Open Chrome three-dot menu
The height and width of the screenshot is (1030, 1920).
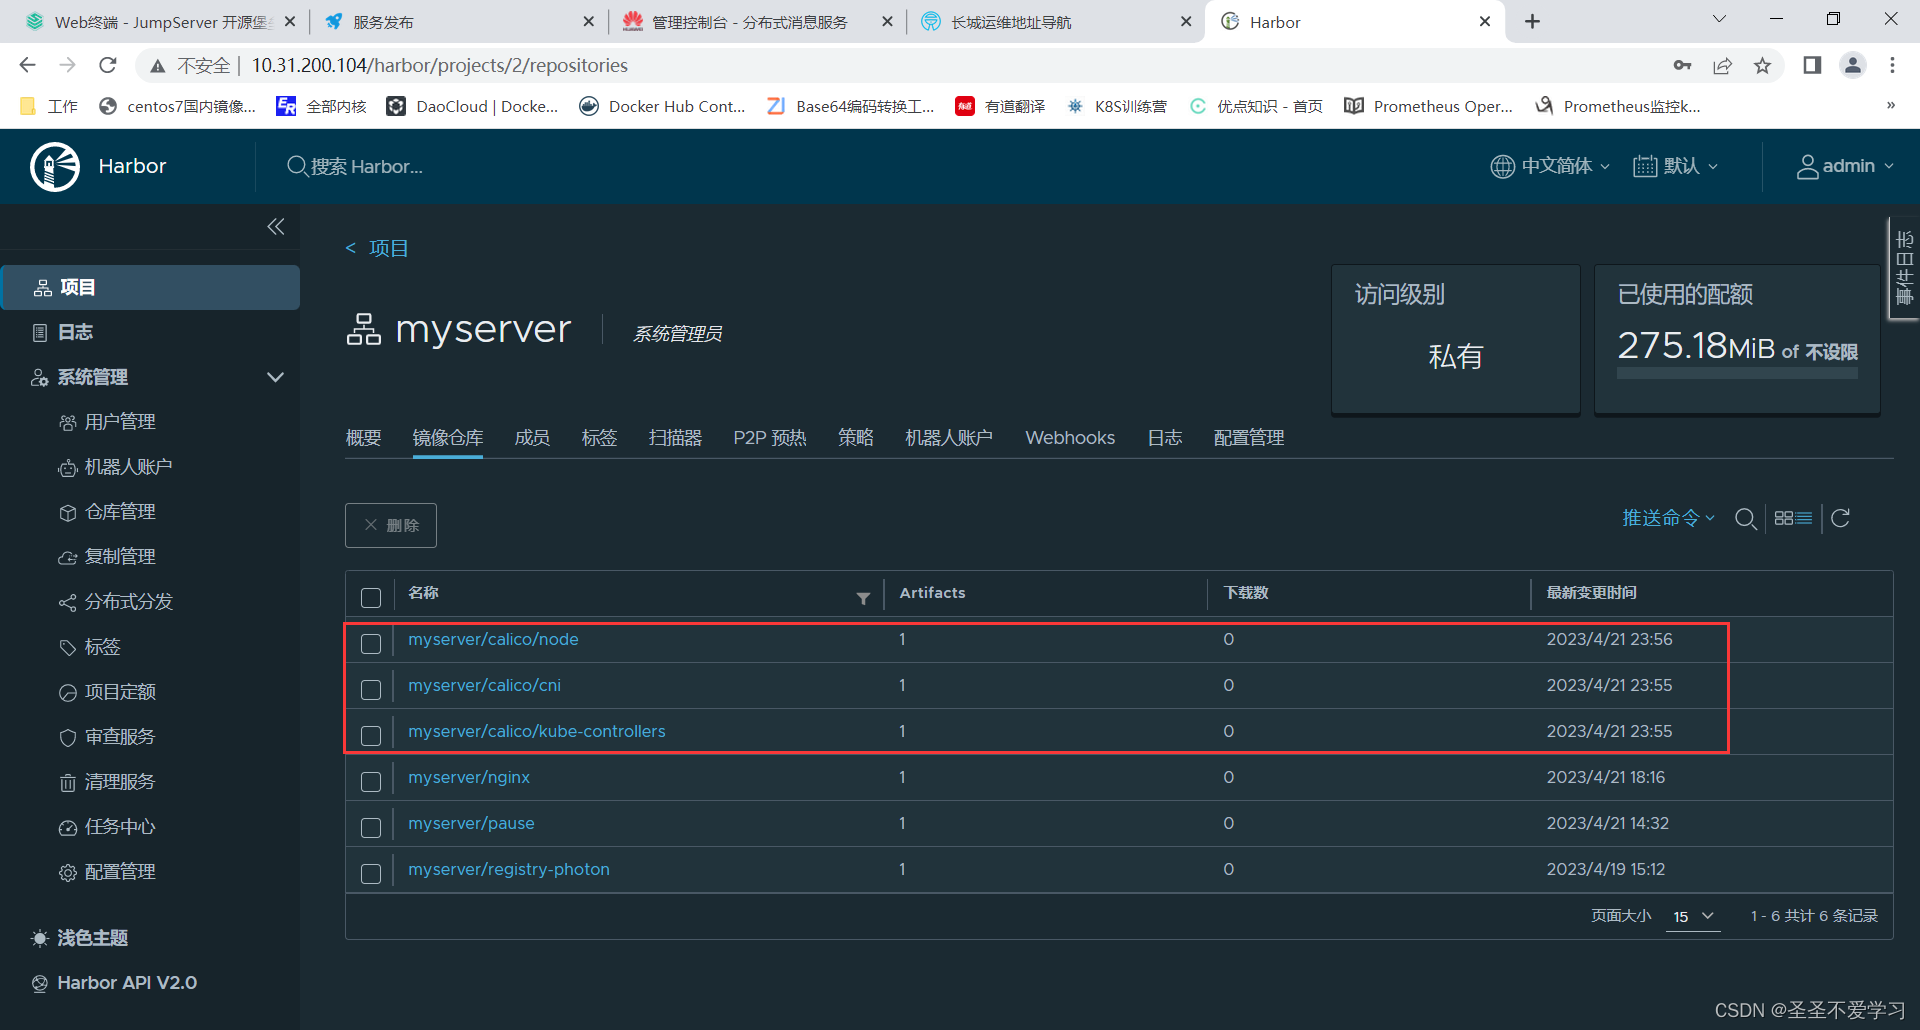click(1892, 65)
